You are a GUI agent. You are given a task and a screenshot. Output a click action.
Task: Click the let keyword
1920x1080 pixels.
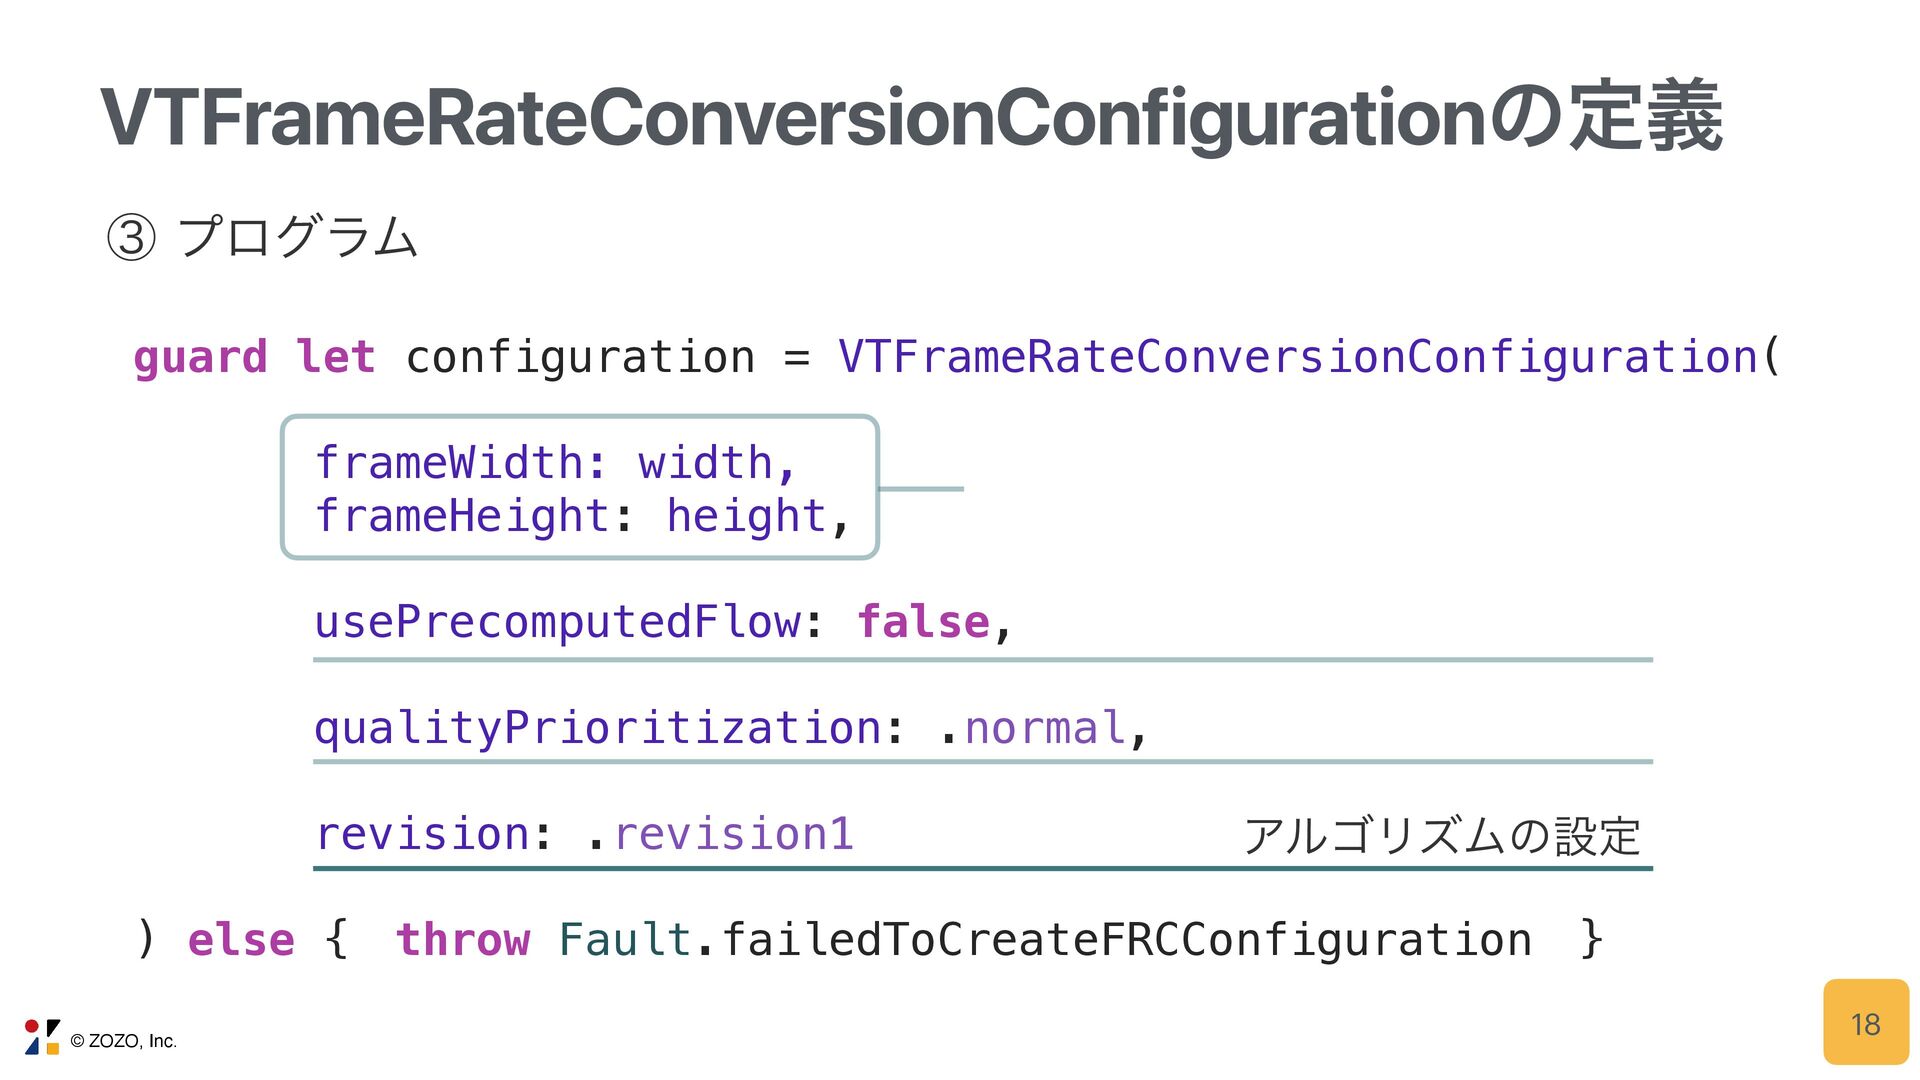coord(336,357)
